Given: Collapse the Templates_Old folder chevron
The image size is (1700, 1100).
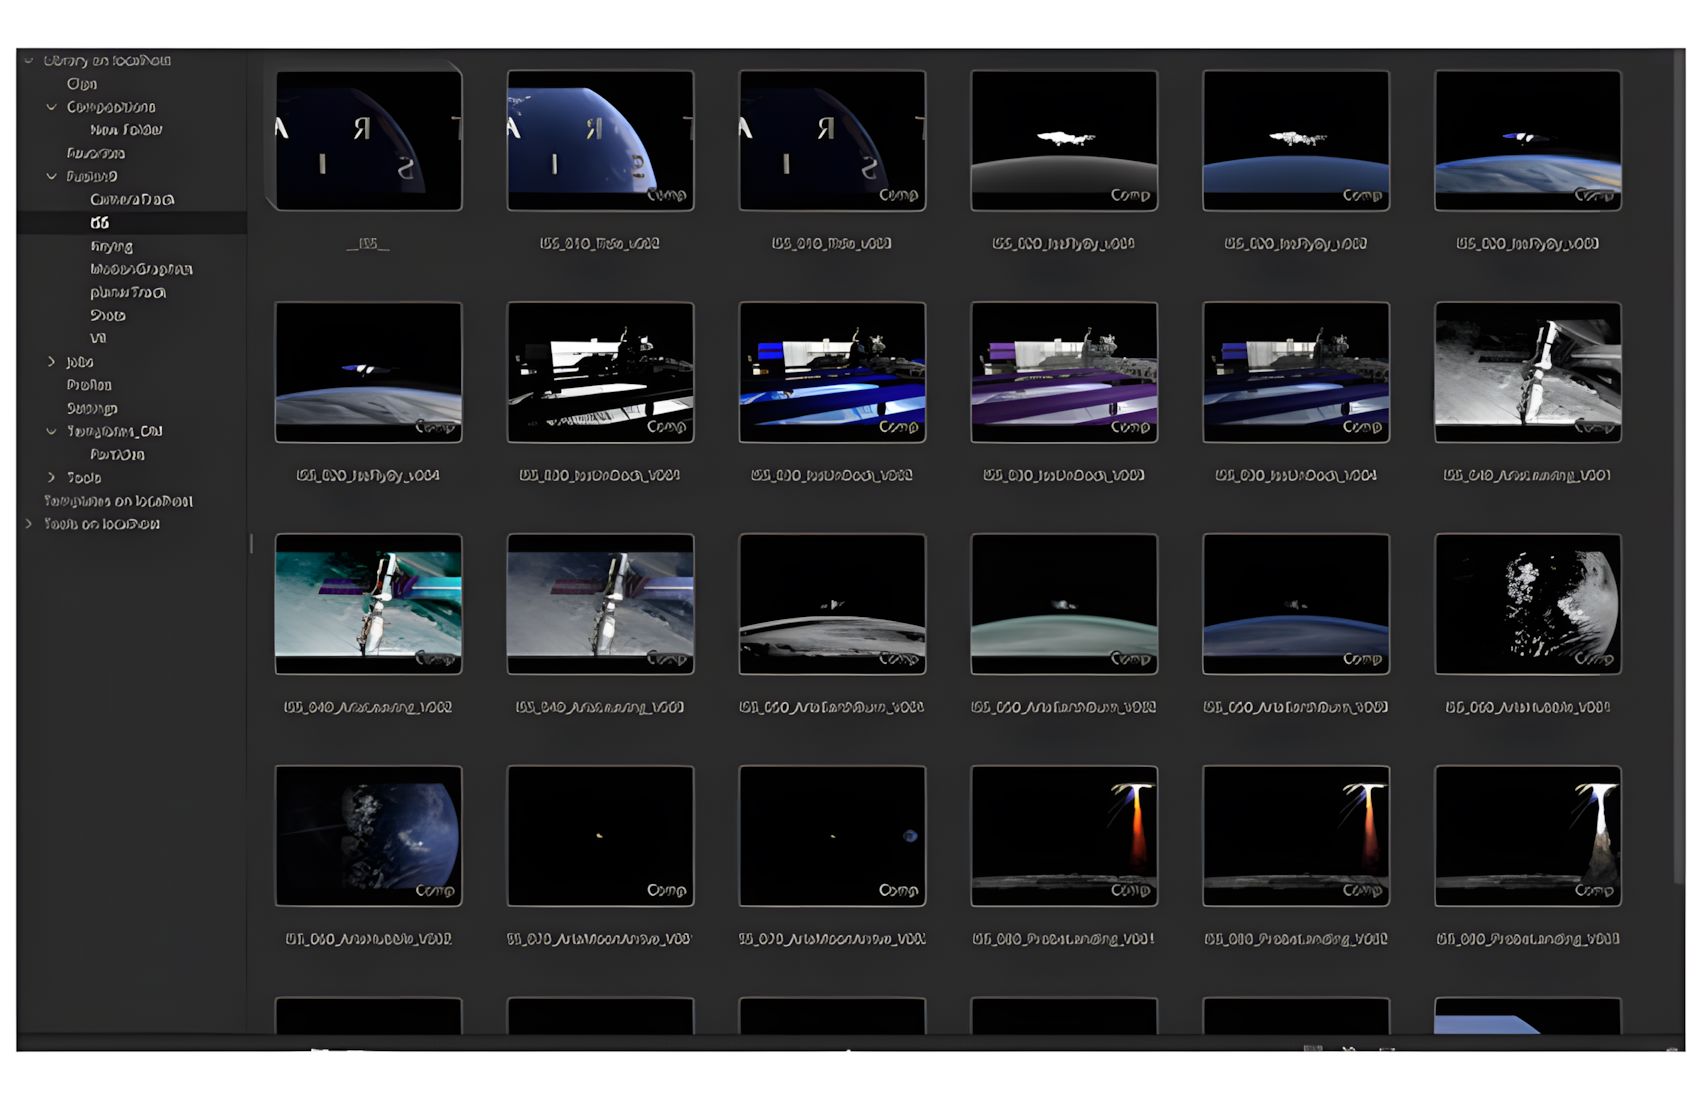Looking at the screenshot, I should (52, 431).
